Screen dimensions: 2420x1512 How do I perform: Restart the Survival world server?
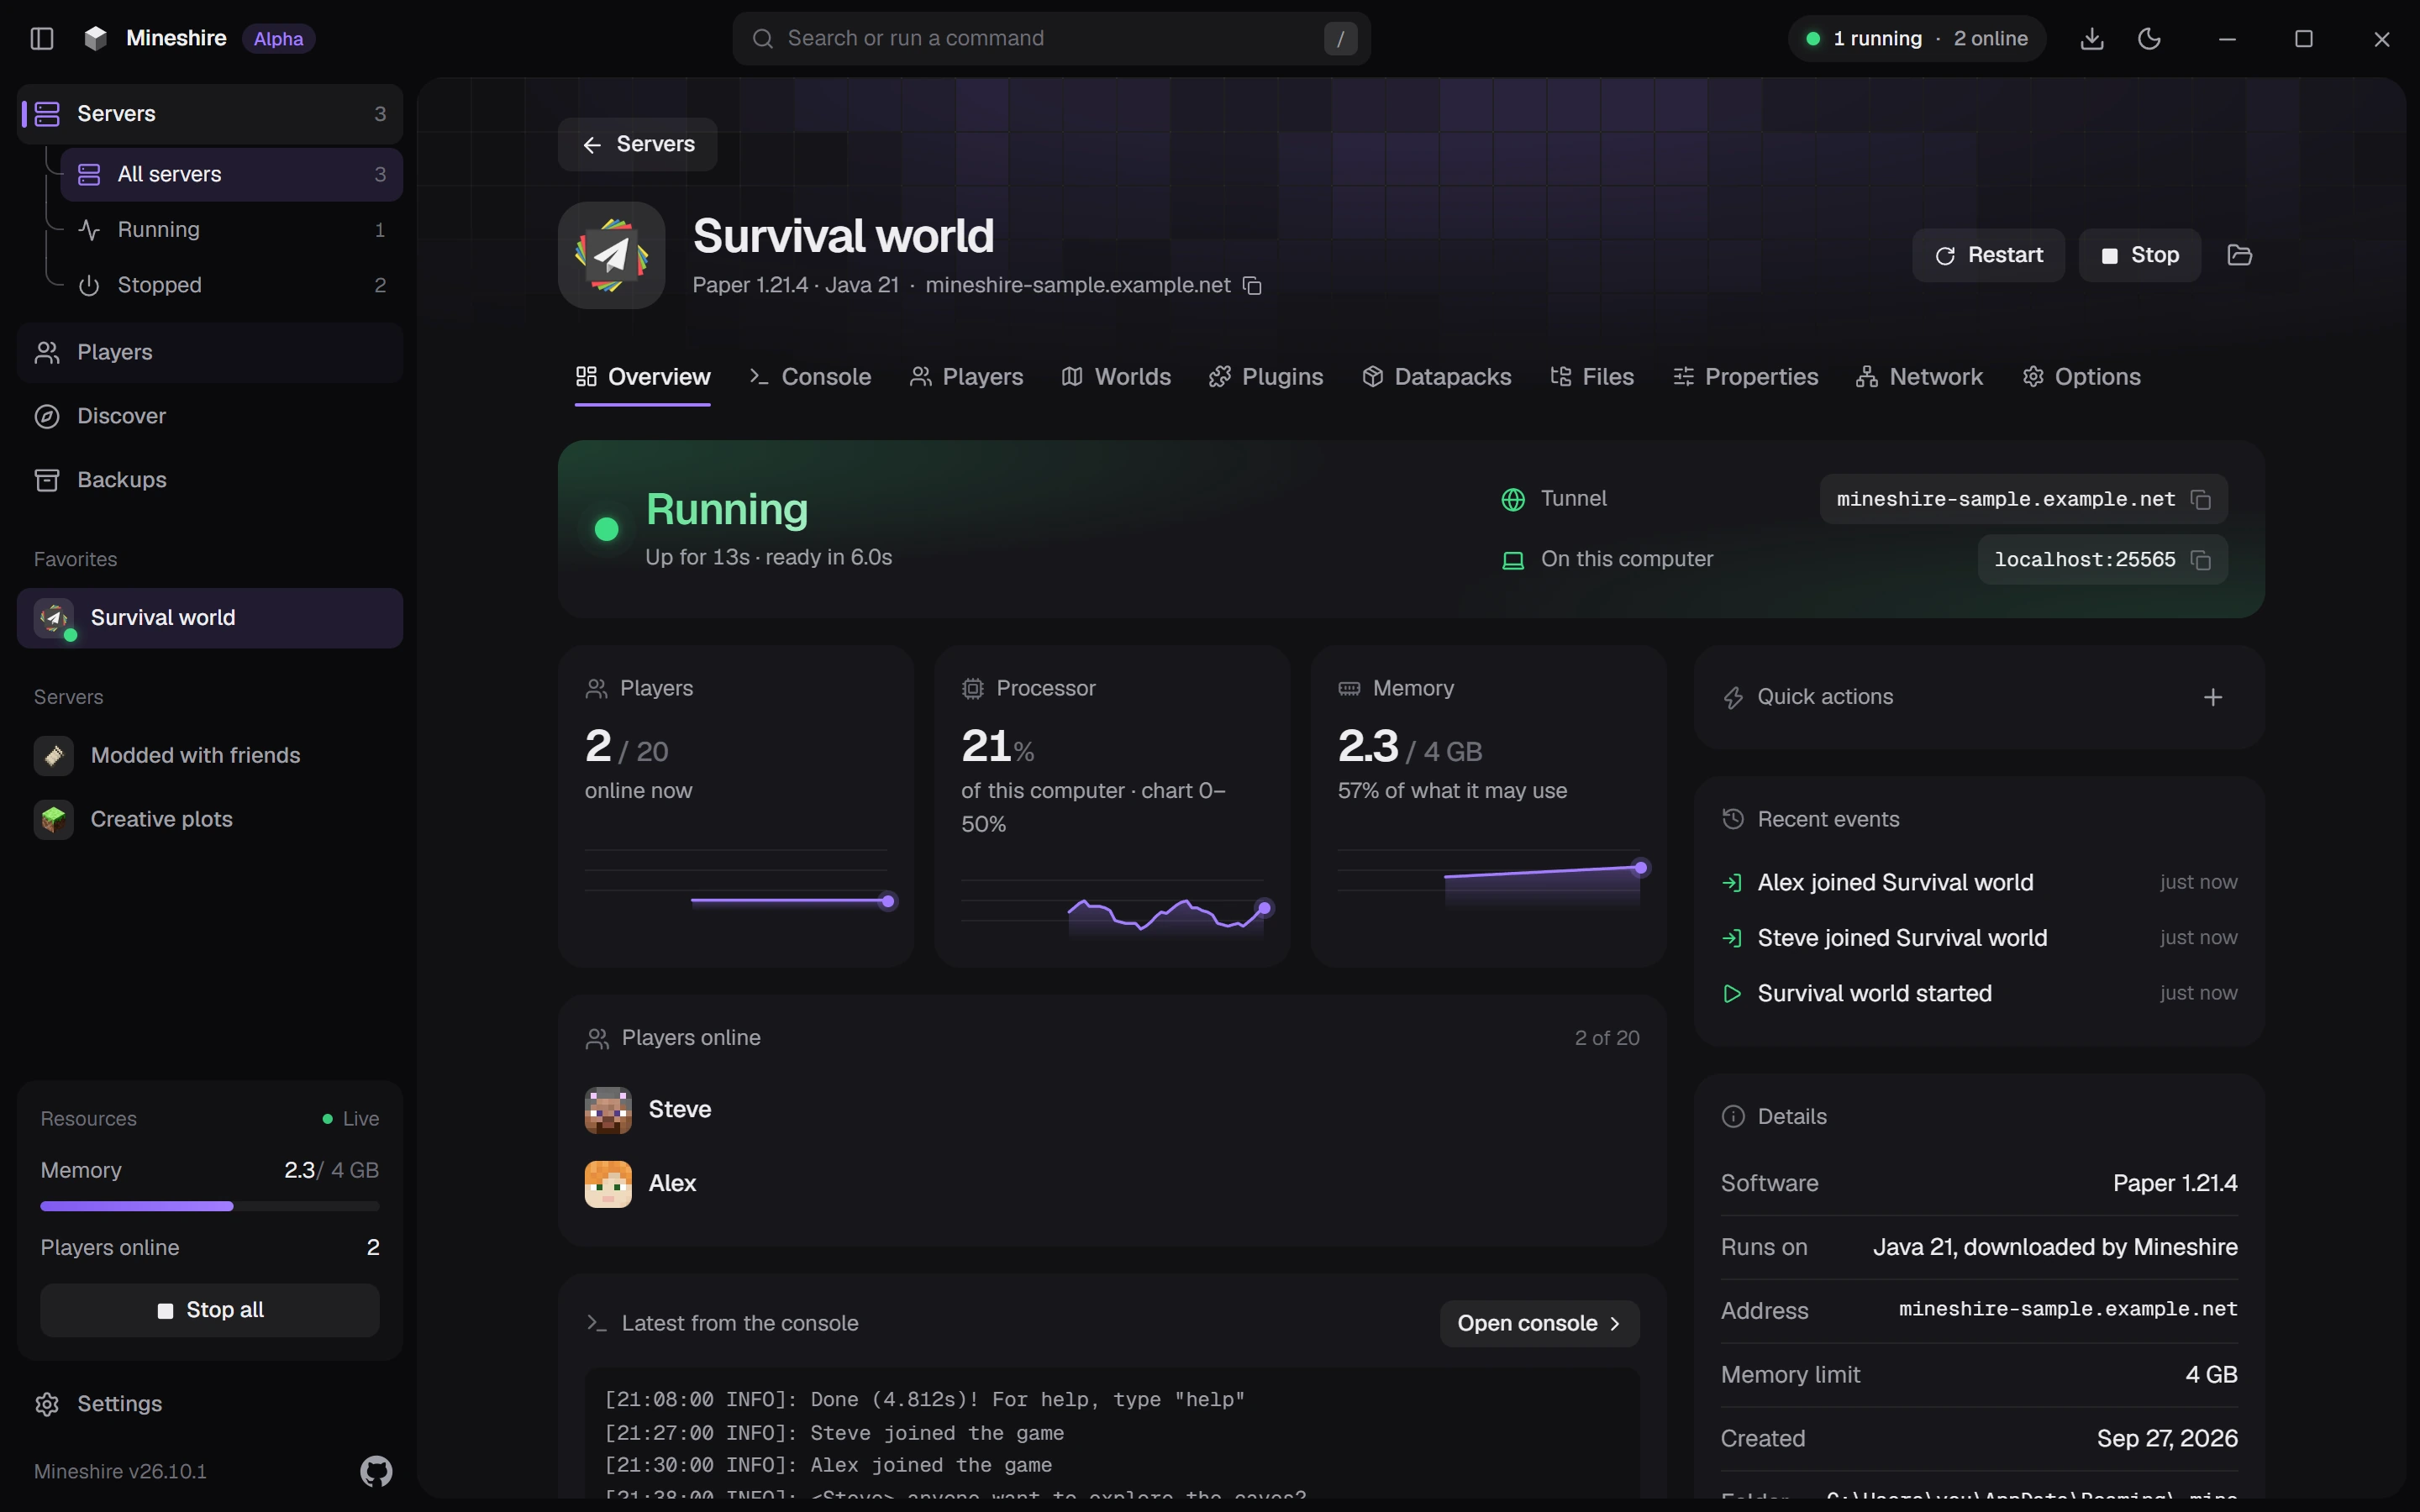1988,255
